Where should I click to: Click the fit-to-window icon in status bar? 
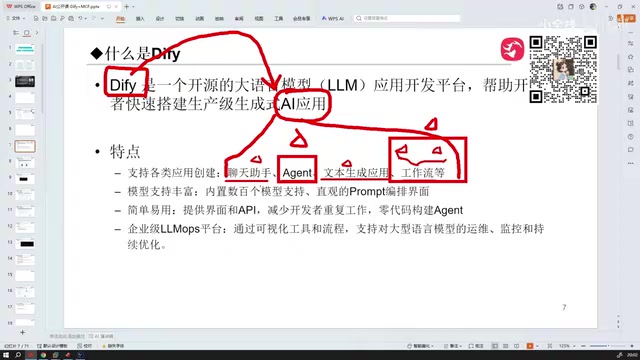point(550,346)
